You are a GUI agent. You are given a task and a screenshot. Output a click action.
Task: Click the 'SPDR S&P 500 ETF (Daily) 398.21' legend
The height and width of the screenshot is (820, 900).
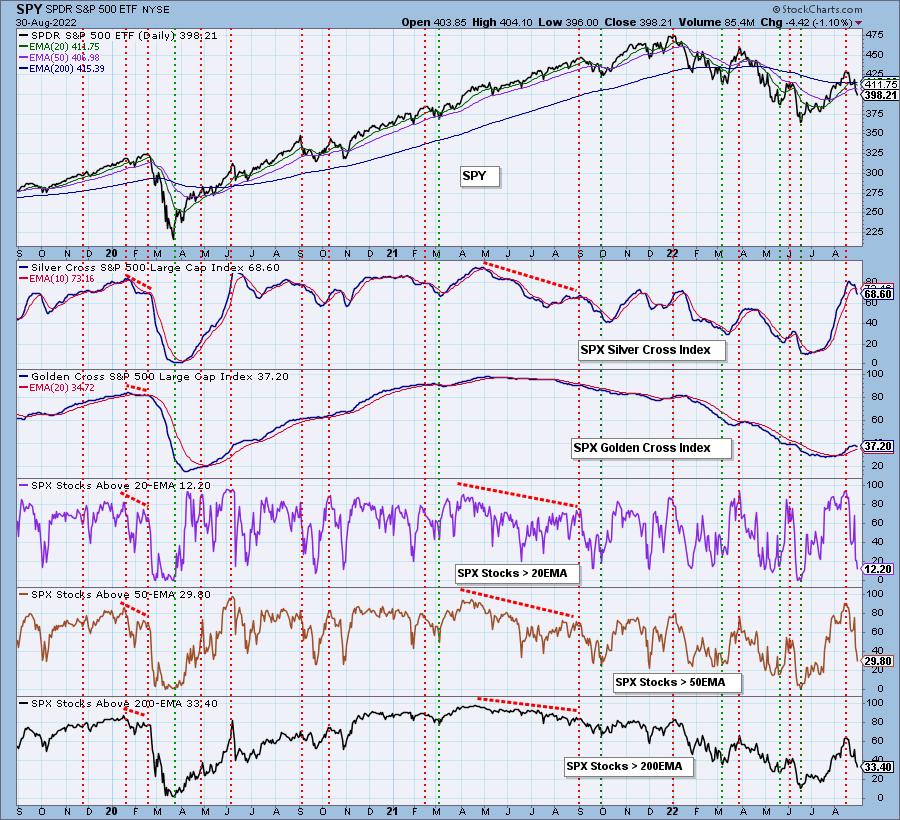click(118, 36)
